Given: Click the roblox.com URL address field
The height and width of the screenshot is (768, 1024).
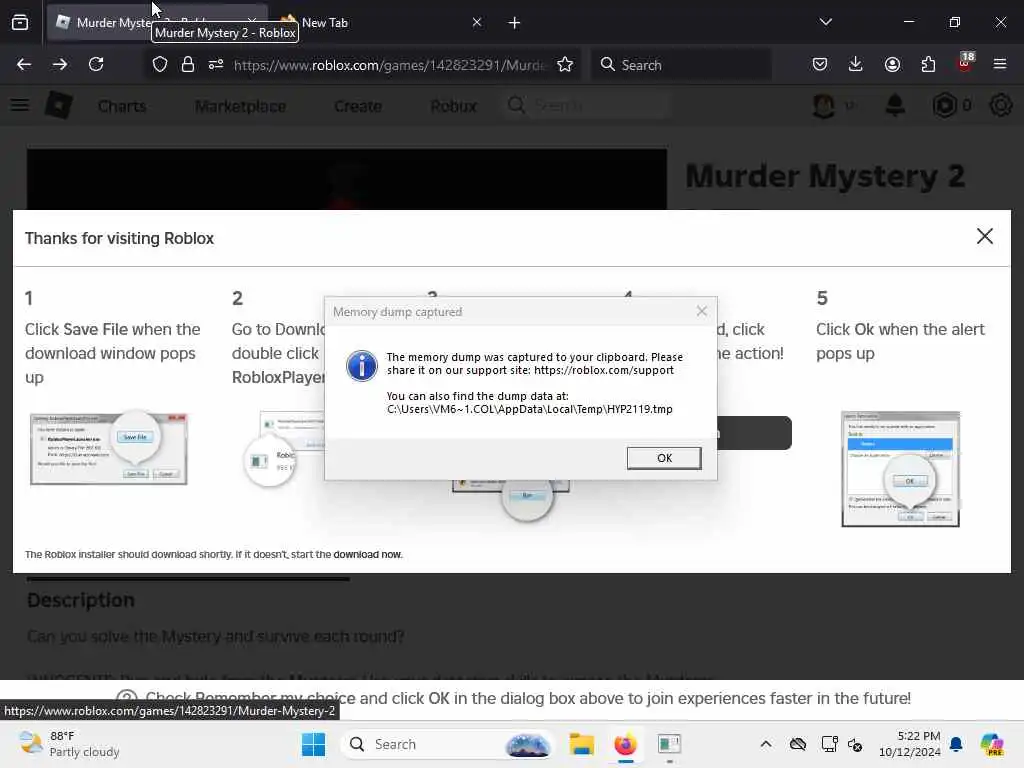Looking at the screenshot, I should click(389, 65).
